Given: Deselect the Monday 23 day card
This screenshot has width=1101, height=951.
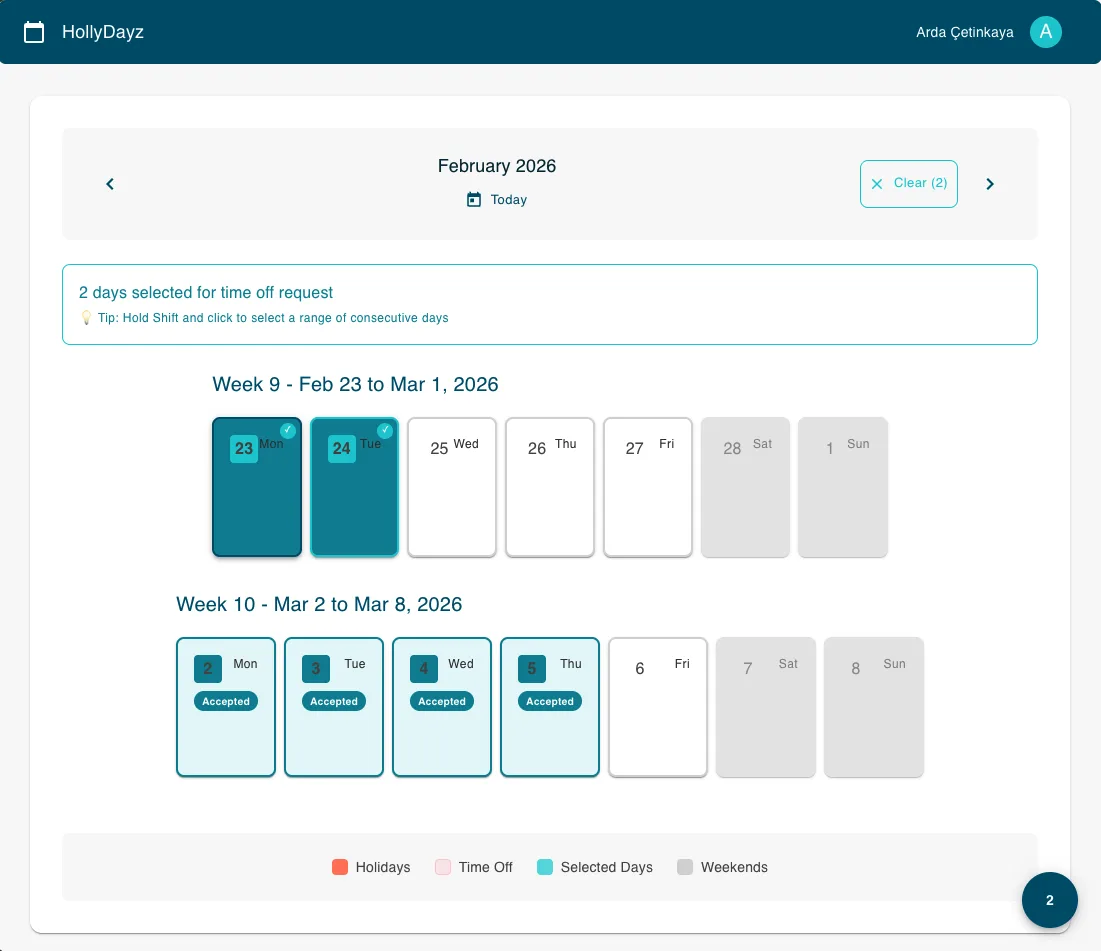Looking at the screenshot, I should click(x=257, y=500).
